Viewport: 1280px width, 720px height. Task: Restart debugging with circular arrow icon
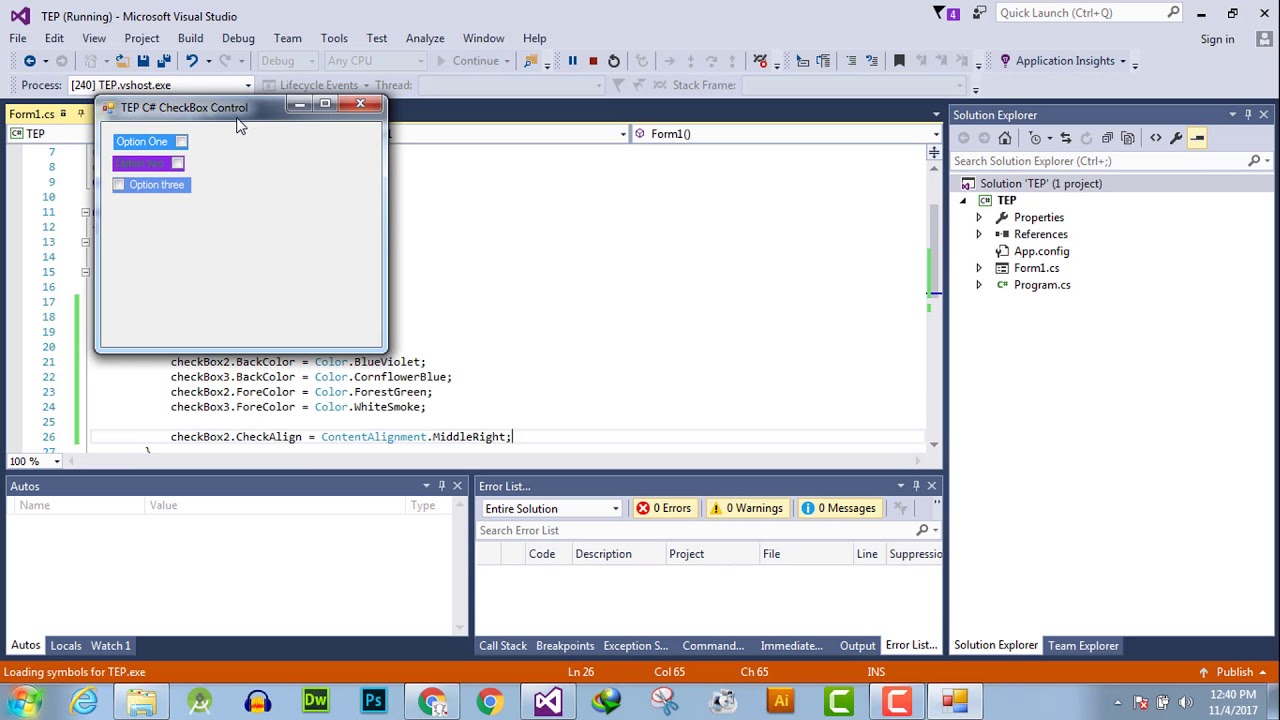coord(614,61)
